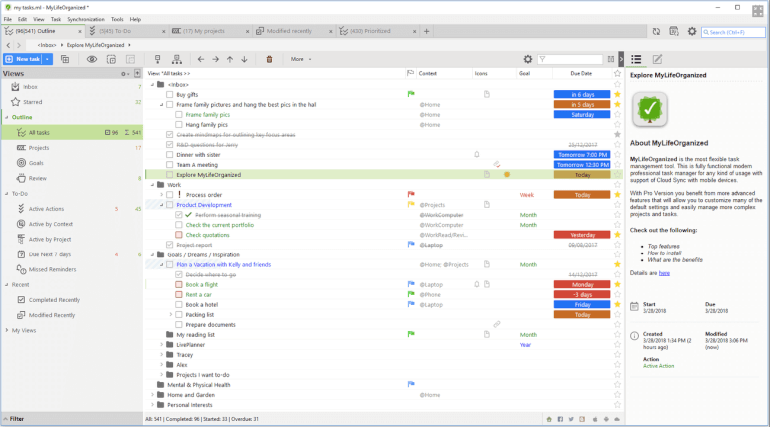Click the green flag on Buy gifts
Screen dimensions: 770x427
[x=411, y=94]
